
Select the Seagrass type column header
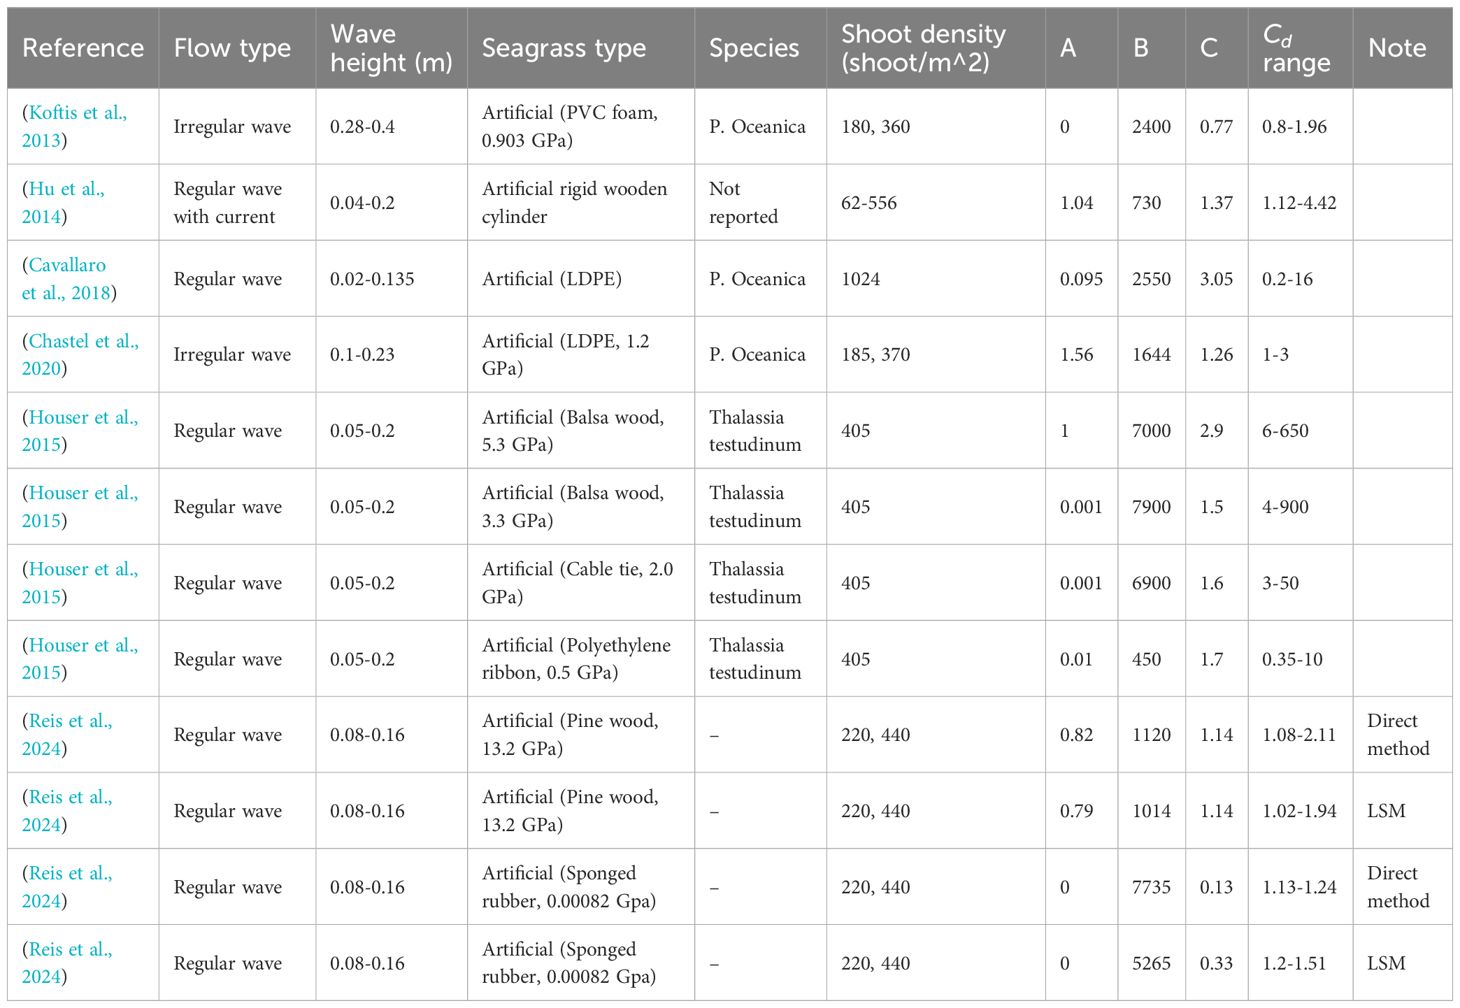click(564, 48)
